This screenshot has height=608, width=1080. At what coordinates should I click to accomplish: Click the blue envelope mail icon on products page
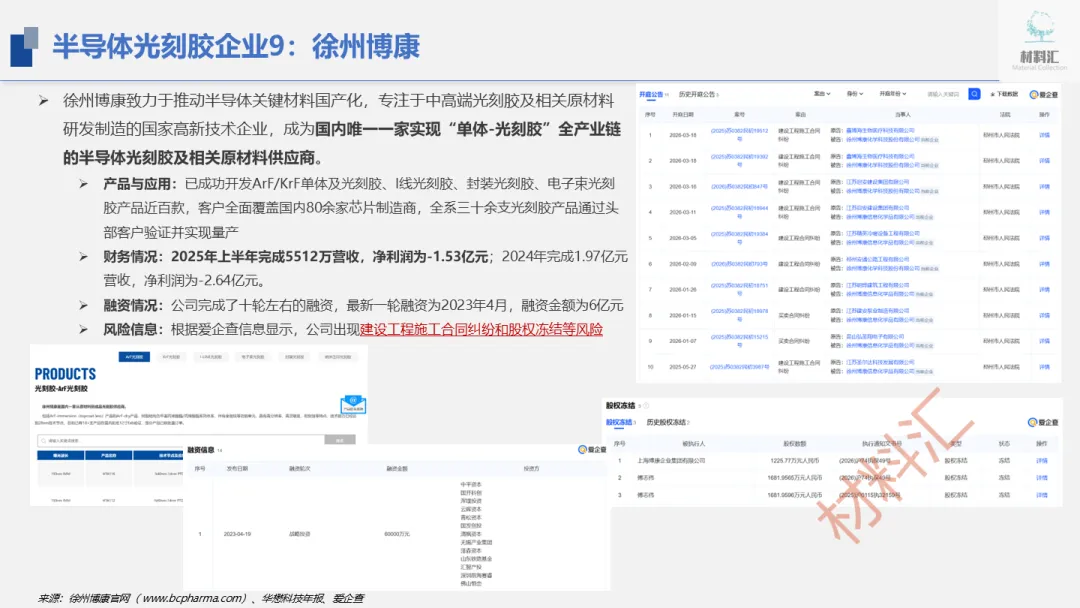tap(353, 403)
